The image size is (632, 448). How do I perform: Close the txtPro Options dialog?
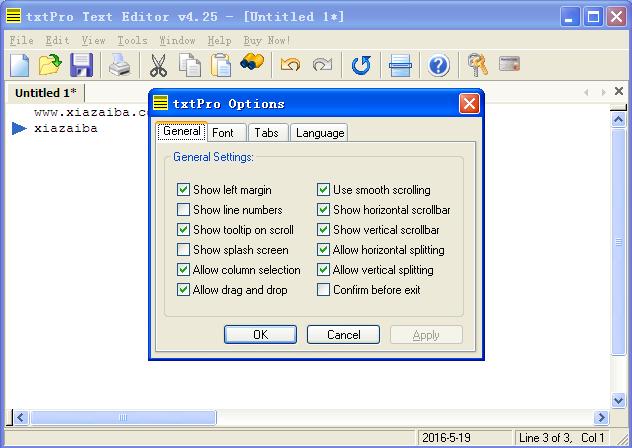pos(469,104)
